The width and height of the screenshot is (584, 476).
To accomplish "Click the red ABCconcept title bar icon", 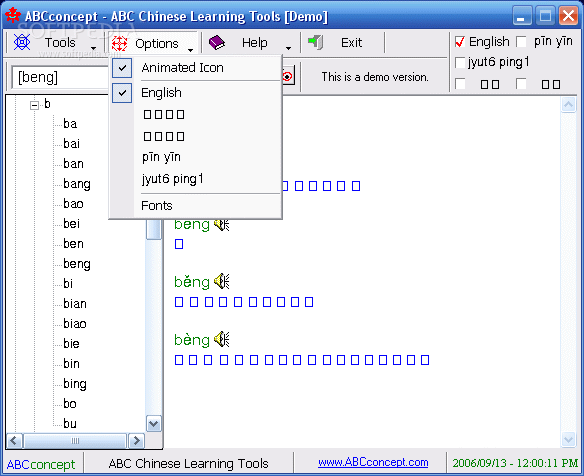I will click(13, 15).
